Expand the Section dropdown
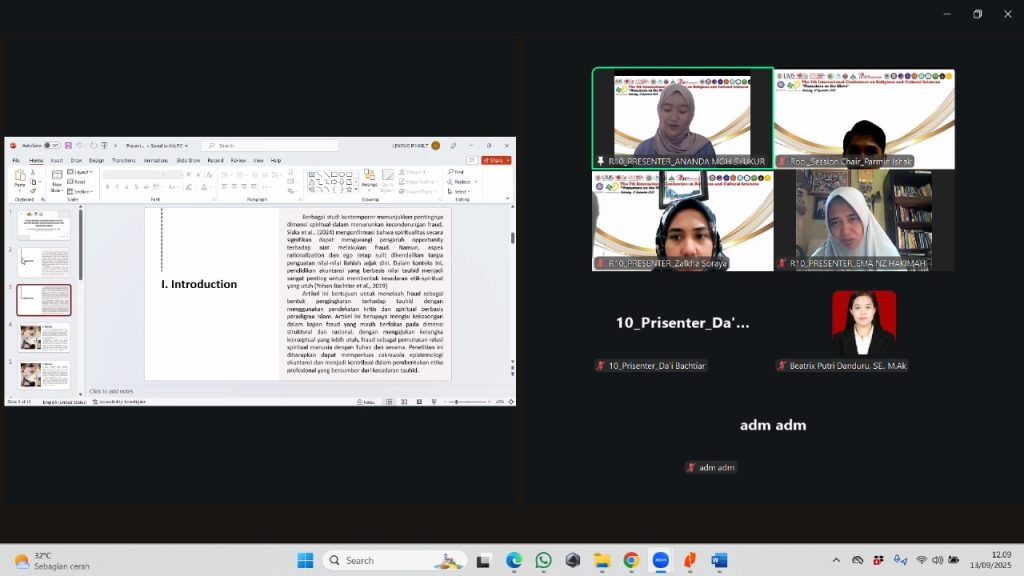This screenshot has width=1024, height=576. pos(83,191)
